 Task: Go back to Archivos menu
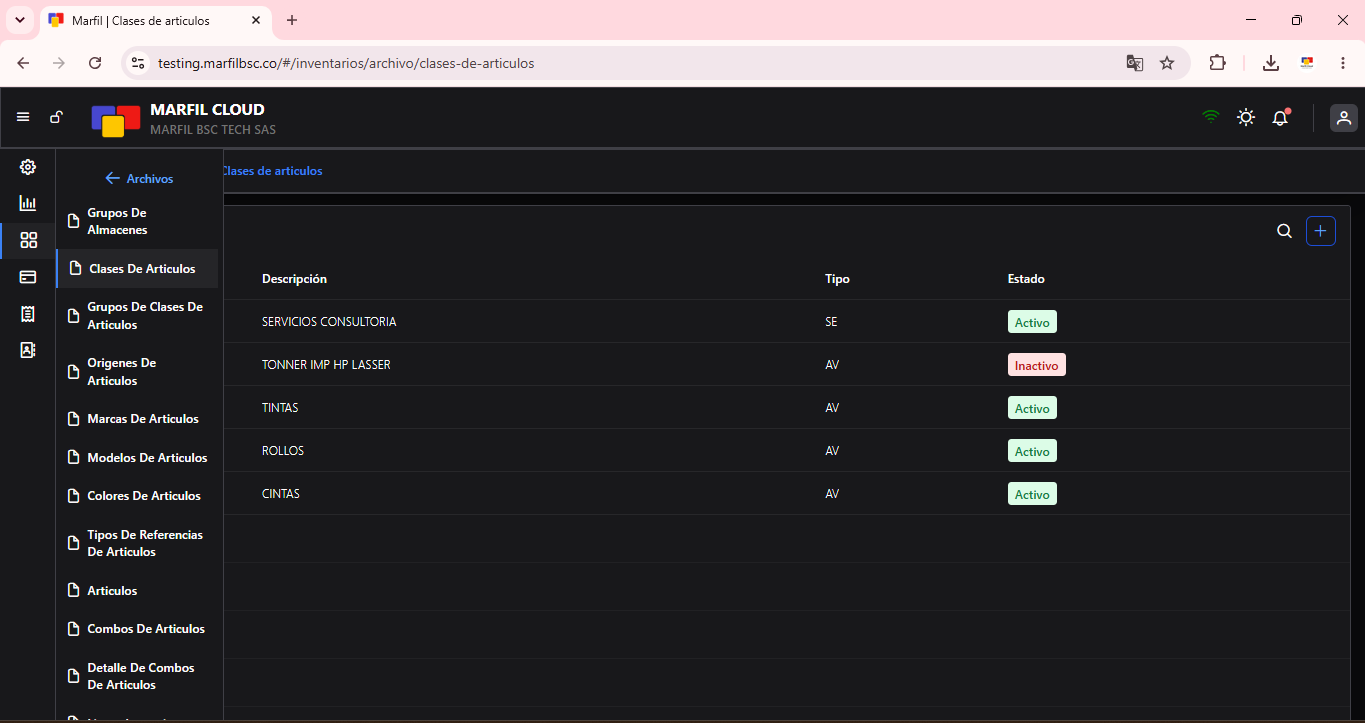pos(139,179)
